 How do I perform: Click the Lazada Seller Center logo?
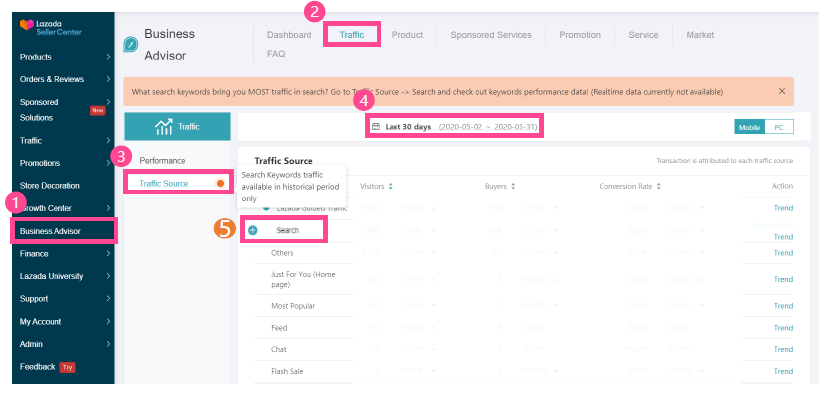(51, 28)
